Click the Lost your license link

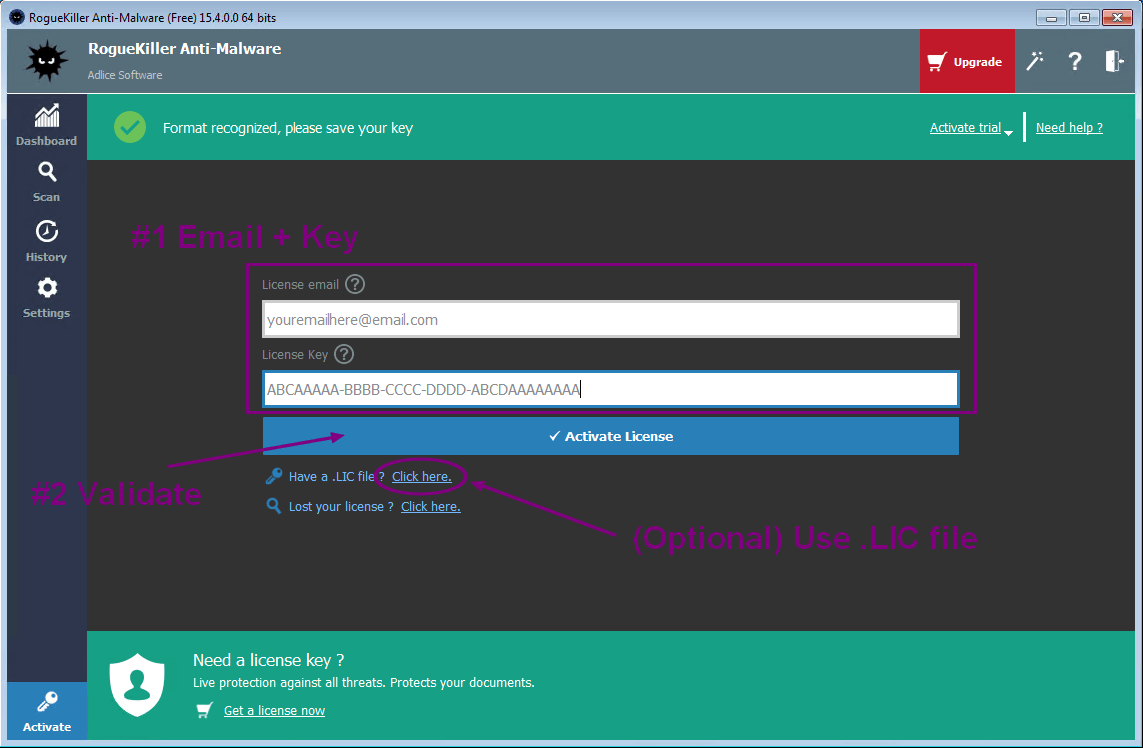430,507
